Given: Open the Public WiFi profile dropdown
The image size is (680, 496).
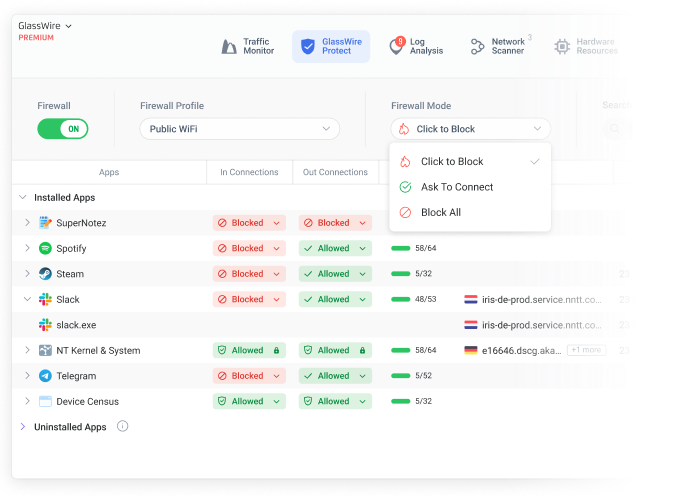Looking at the screenshot, I should point(239,129).
